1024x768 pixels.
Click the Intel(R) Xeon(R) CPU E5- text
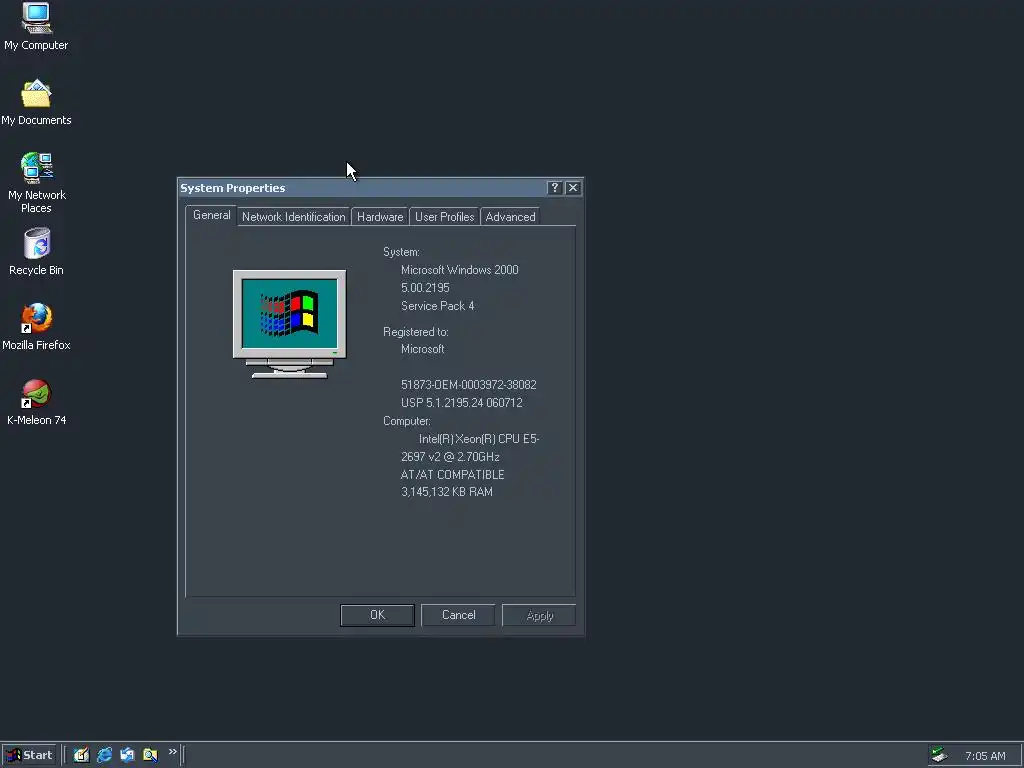(x=479, y=439)
